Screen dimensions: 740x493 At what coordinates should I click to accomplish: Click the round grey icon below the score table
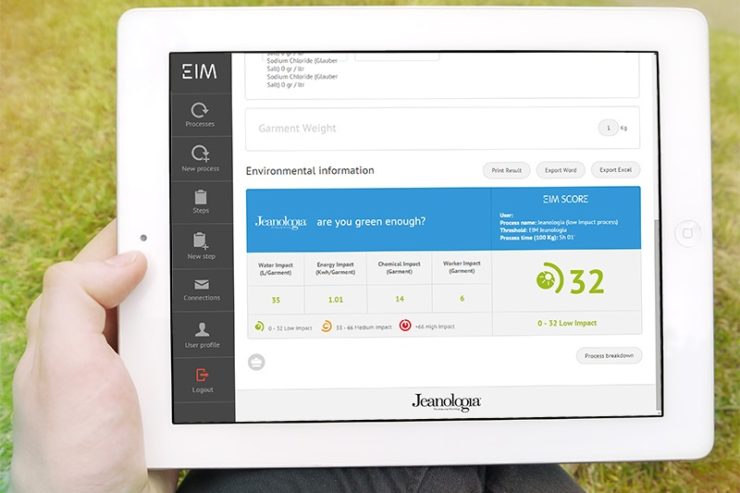[x=256, y=362]
